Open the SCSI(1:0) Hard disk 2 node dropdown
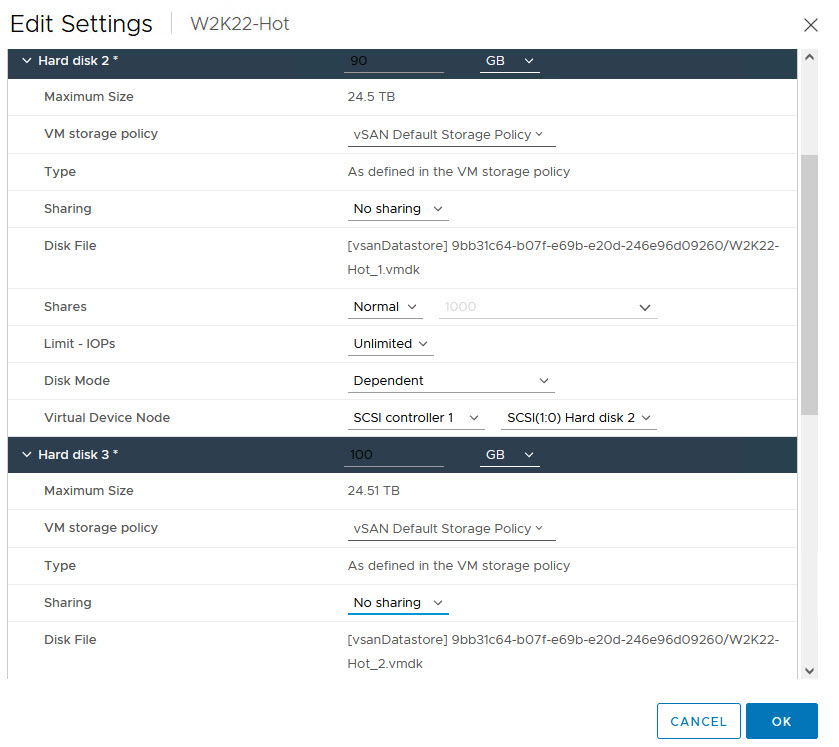The width and height of the screenshot is (839, 747). (x=578, y=418)
